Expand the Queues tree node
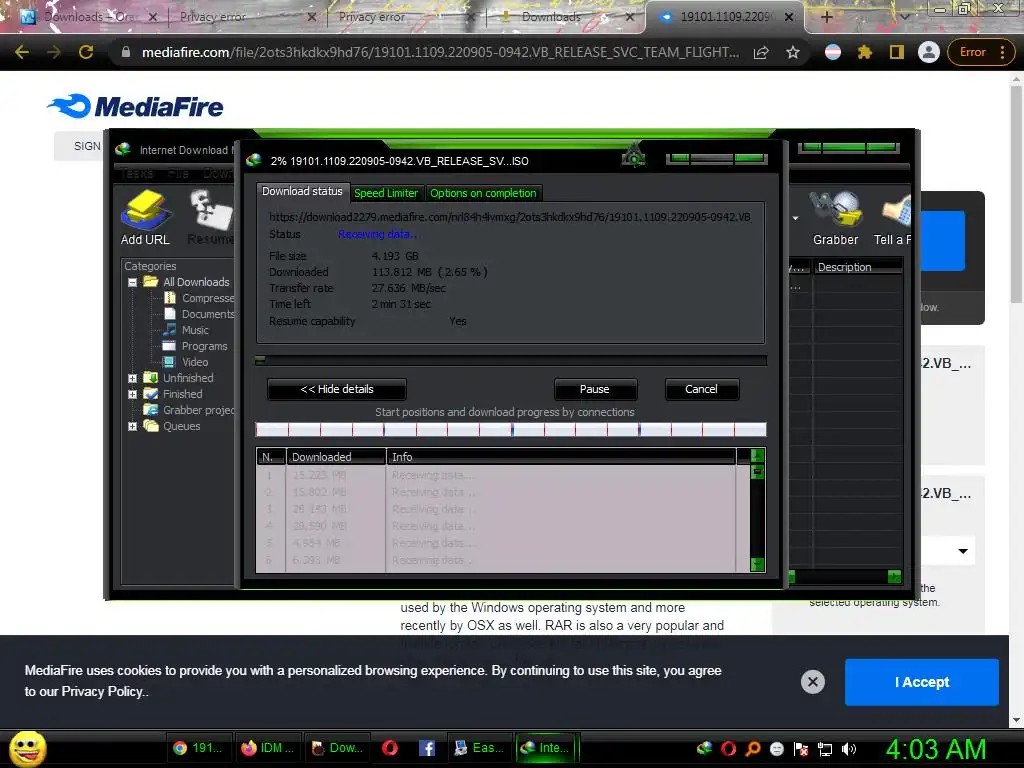1024x768 pixels. pyautogui.click(x=133, y=426)
